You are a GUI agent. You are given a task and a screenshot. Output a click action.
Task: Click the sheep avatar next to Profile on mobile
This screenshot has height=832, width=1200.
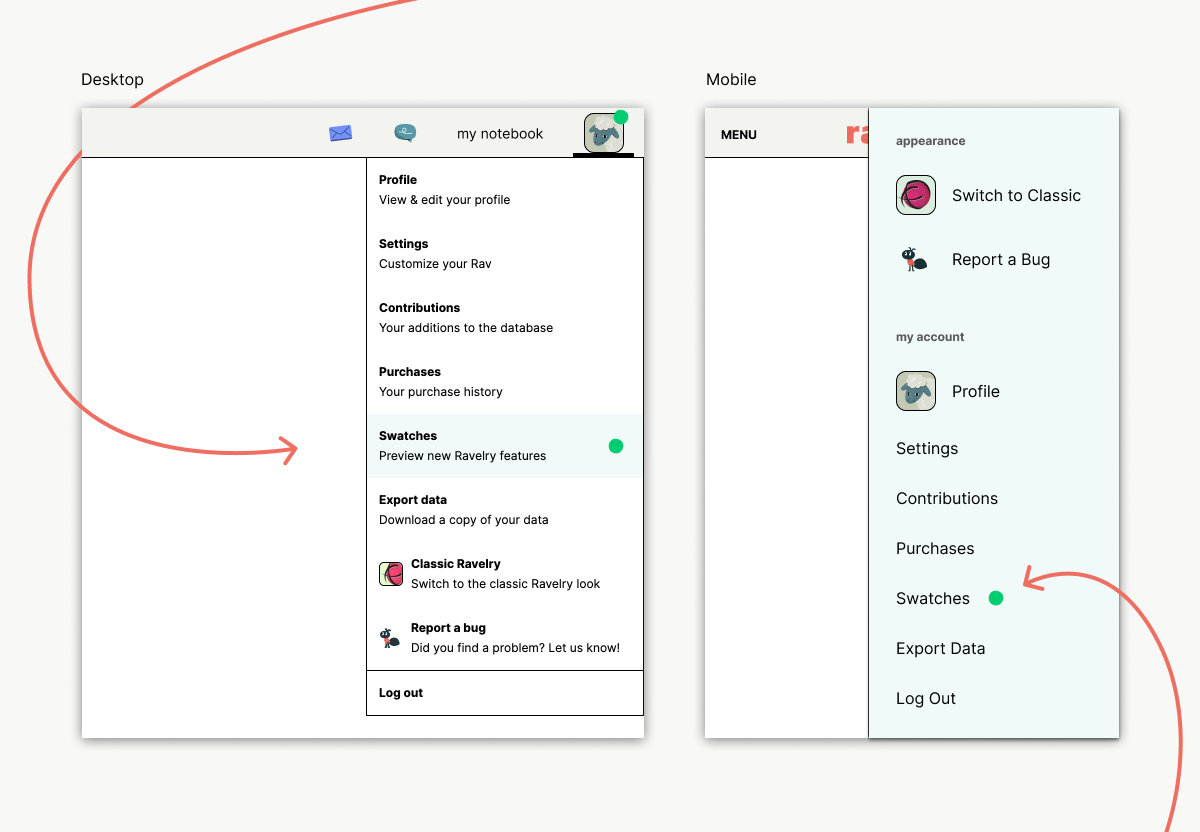[x=915, y=391]
